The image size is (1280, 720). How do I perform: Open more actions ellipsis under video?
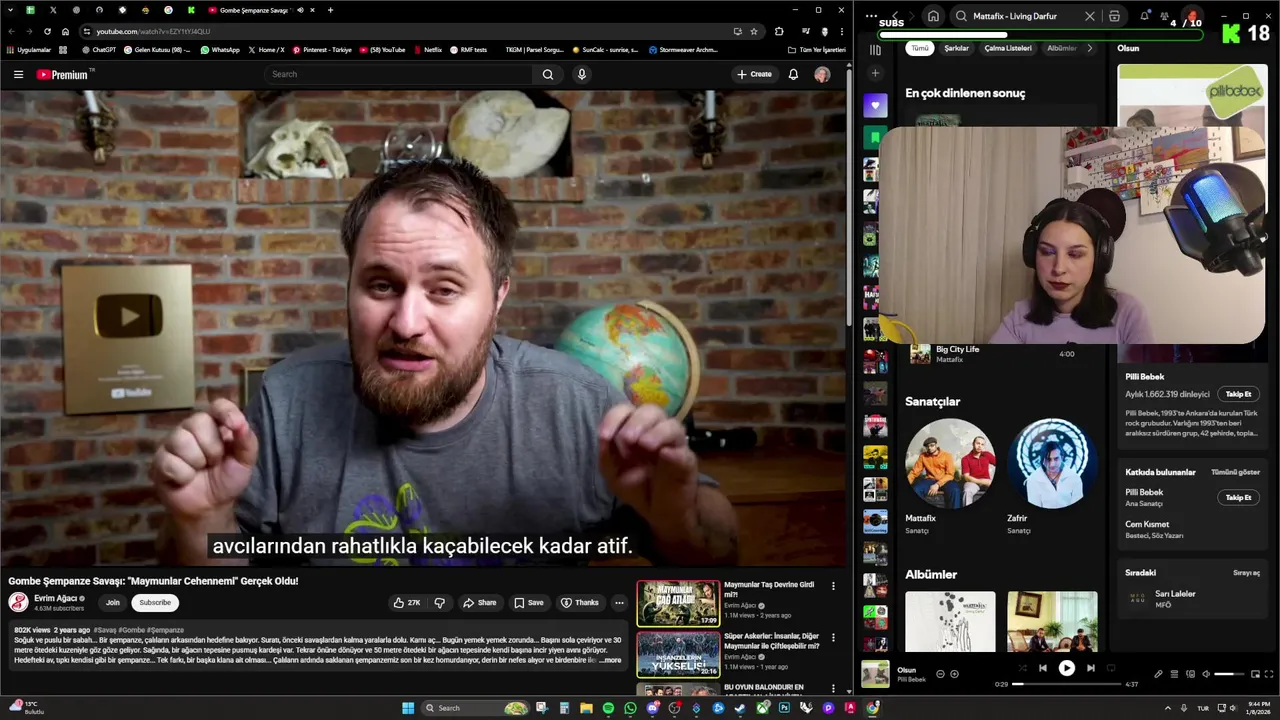coord(619,603)
